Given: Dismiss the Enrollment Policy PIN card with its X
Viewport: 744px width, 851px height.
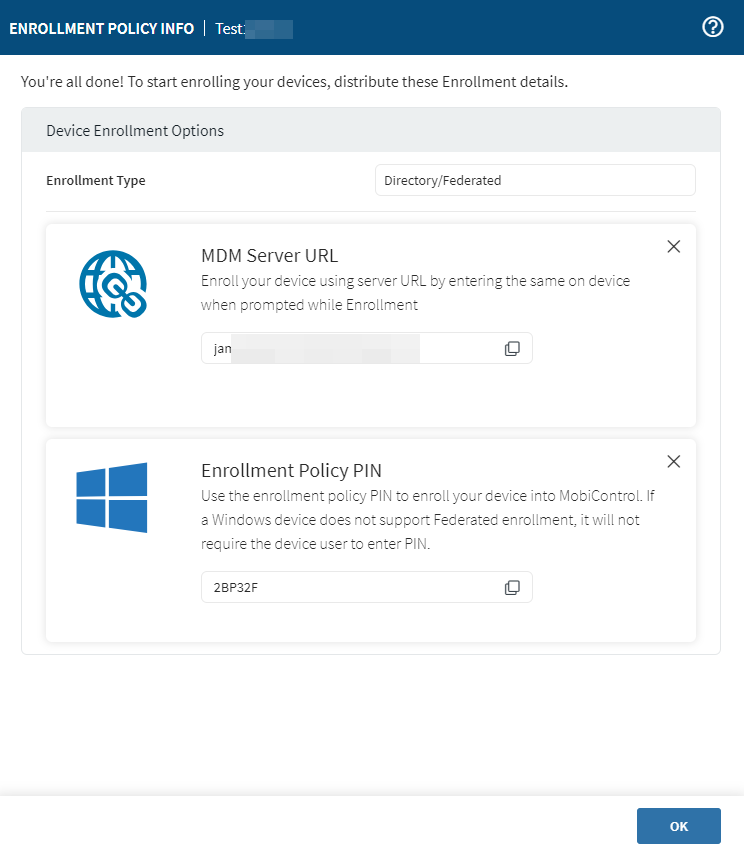Looking at the screenshot, I should coord(673,461).
